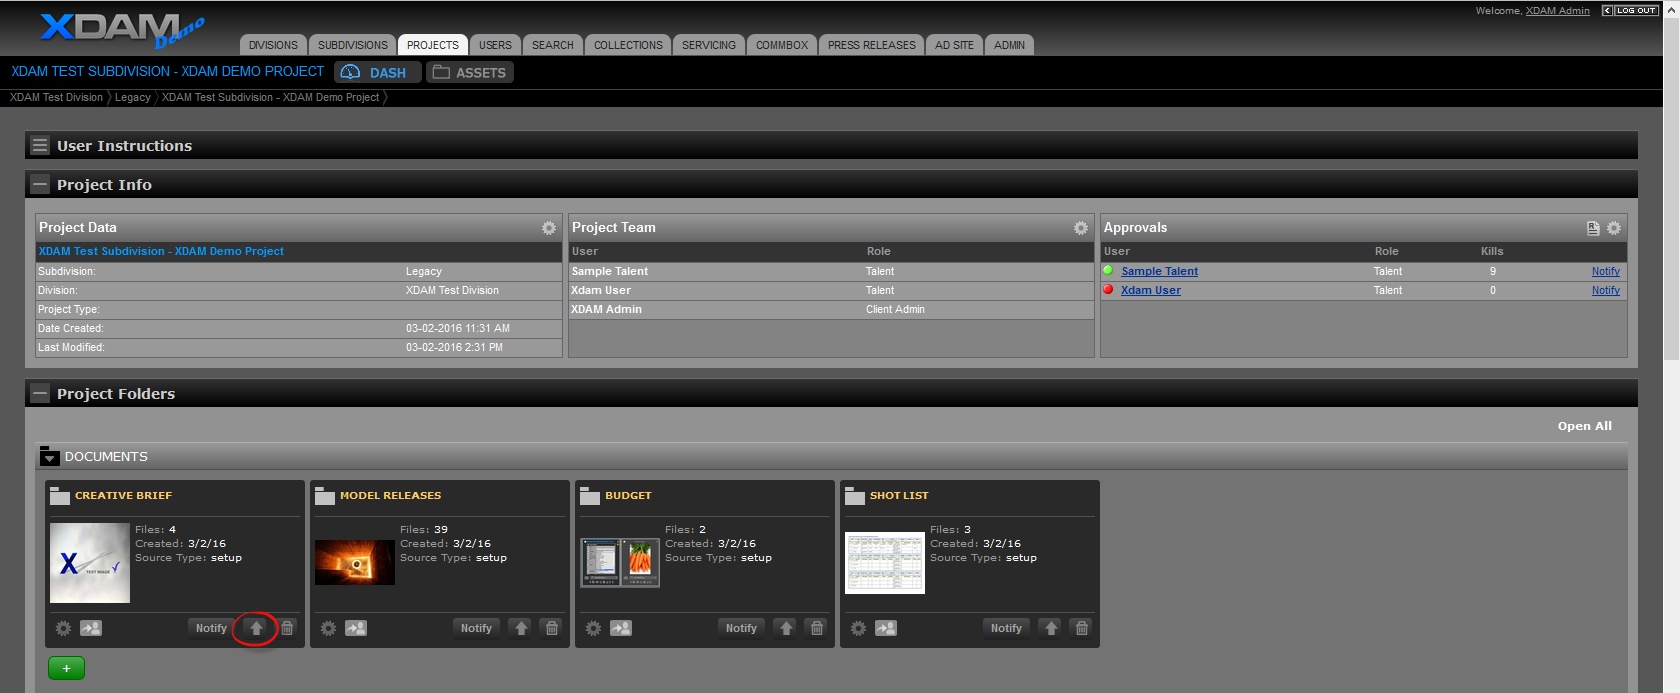Click the upload arrow on Creative Brief folder

[256, 628]
